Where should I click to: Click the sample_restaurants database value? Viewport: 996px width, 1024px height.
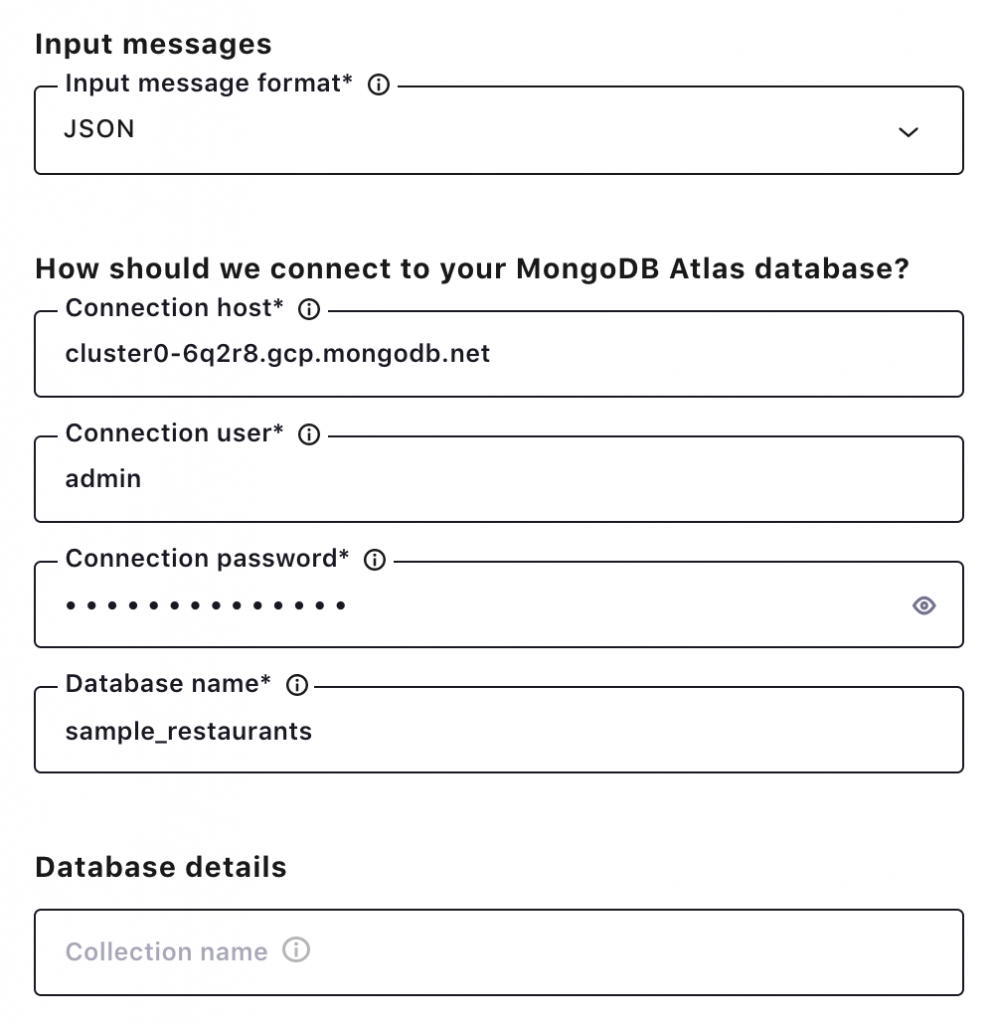[x=189, y=731]
